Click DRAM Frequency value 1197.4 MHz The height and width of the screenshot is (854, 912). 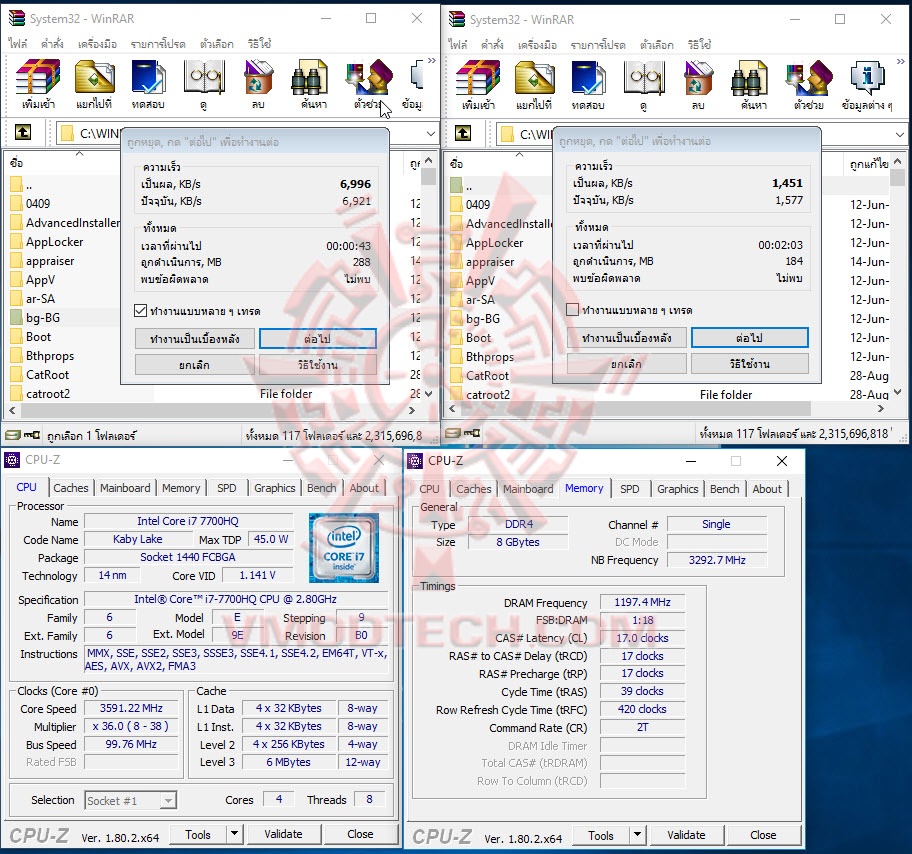coord(643,602)
